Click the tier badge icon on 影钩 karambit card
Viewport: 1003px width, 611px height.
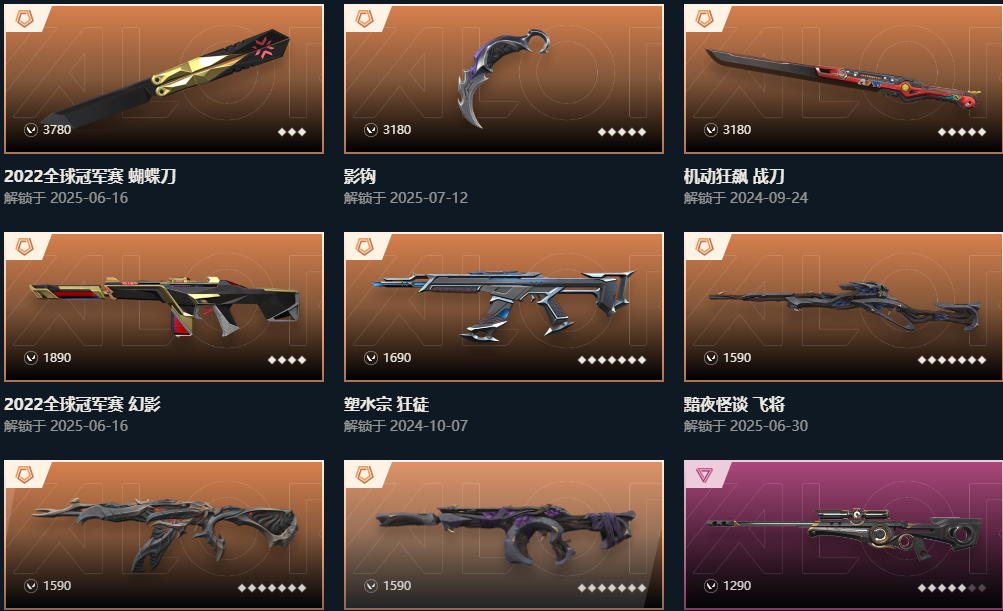point(365,19)
